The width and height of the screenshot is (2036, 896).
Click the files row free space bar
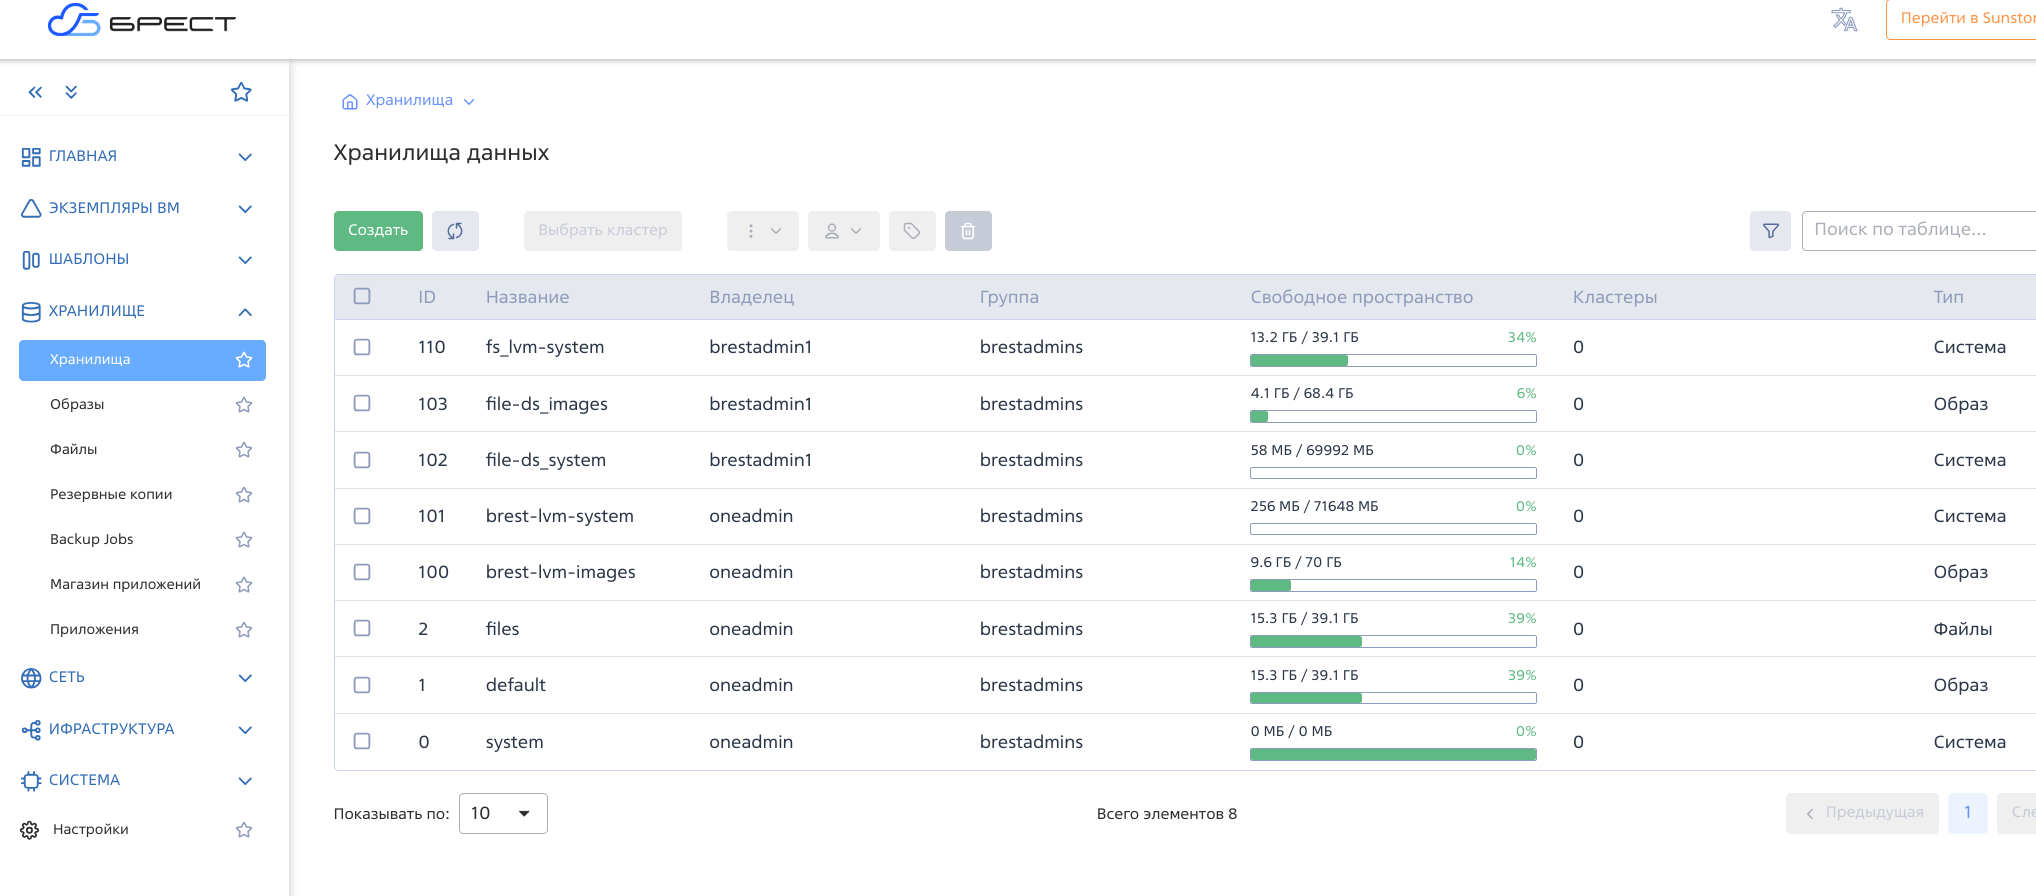click(x=1392, y=641)
